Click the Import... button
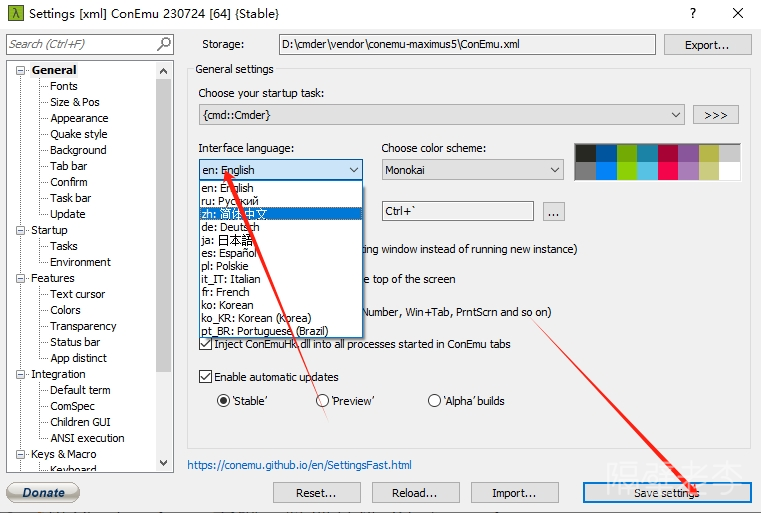Image resolution: width=761 pixels, height=513 pixels. 514,493
